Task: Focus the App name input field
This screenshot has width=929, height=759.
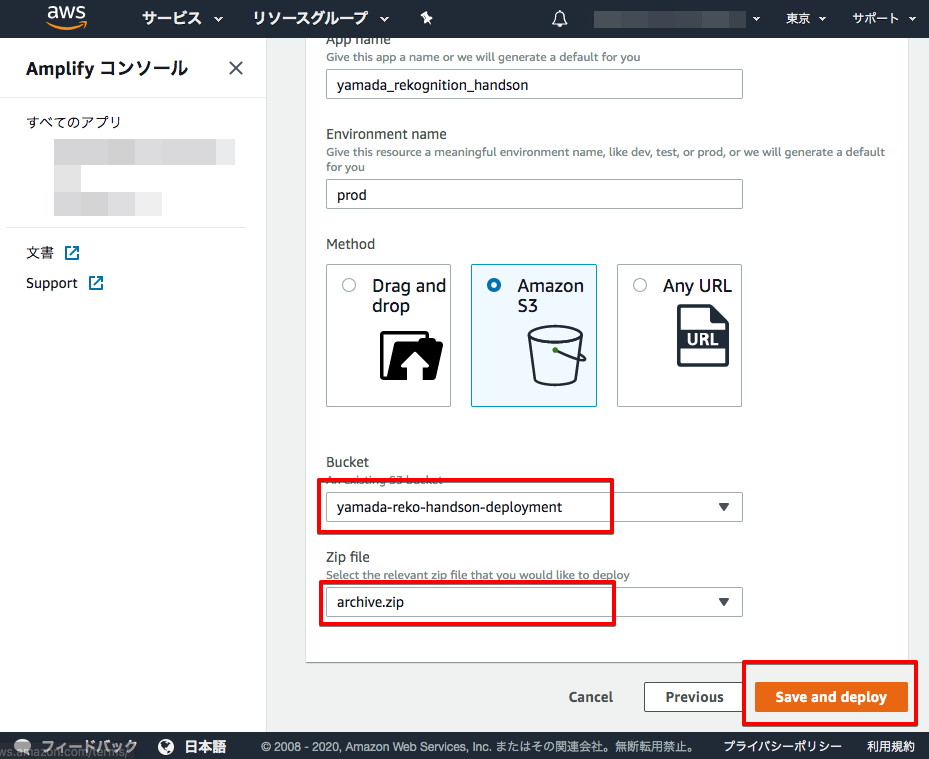Action: (534, 84)
